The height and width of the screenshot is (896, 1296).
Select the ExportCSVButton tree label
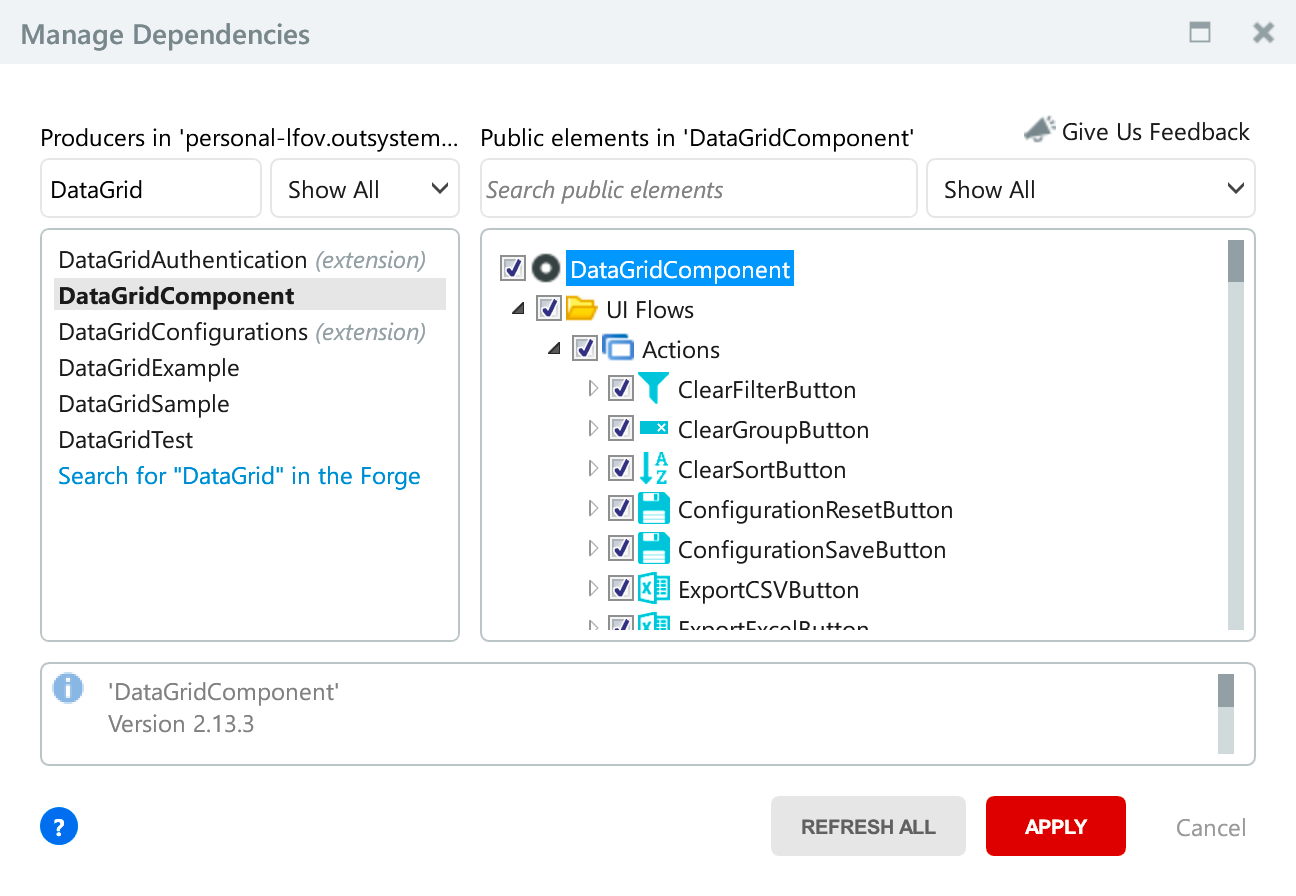(x=768, y=590)
